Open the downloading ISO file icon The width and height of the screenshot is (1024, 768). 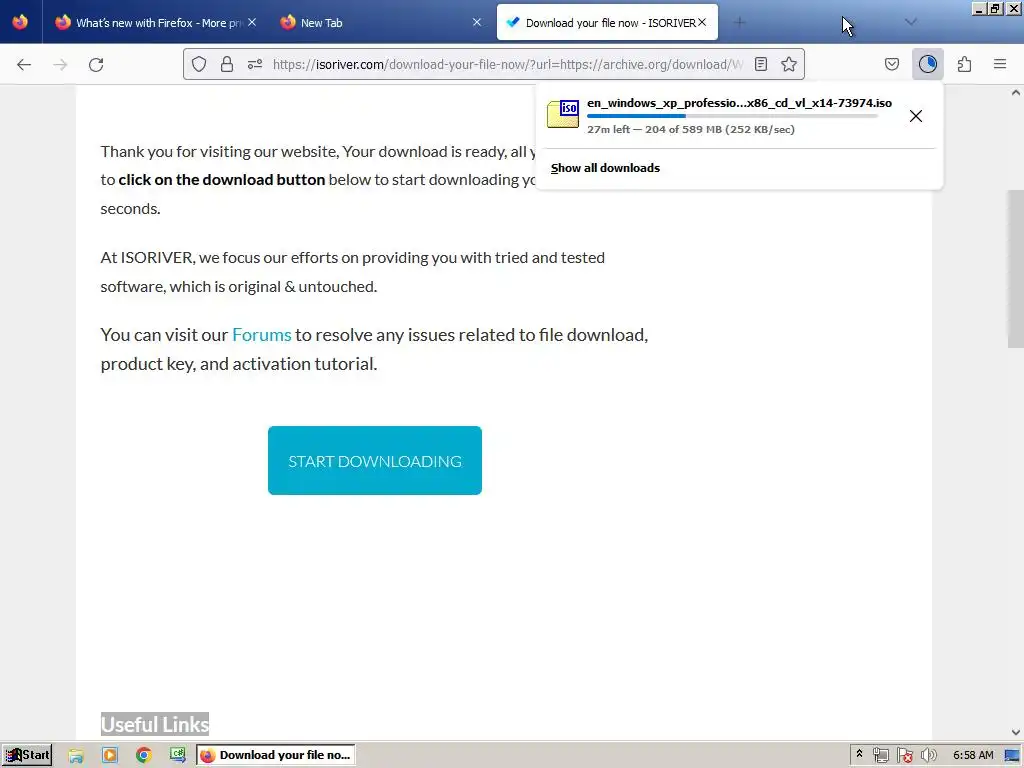click(563, 114)
